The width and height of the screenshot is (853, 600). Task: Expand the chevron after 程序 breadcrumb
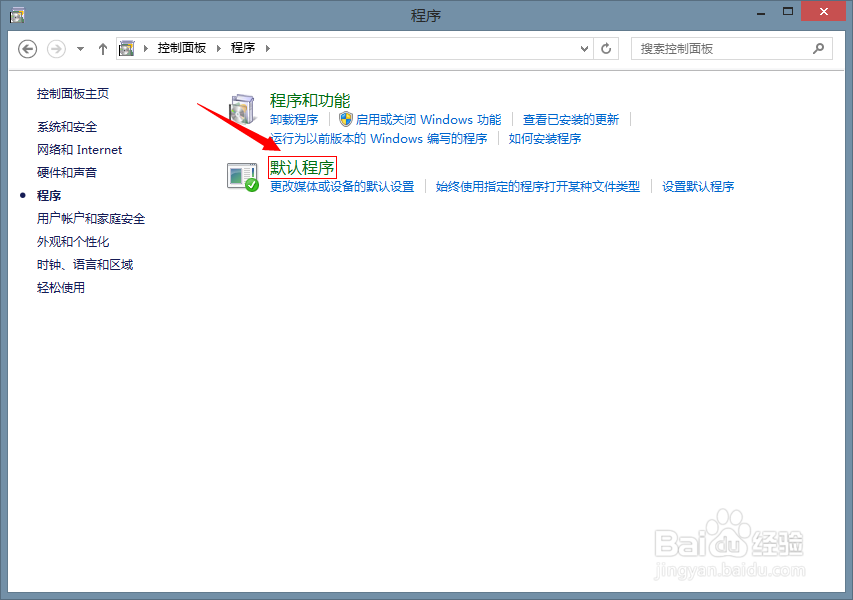(x=268, y=48)
